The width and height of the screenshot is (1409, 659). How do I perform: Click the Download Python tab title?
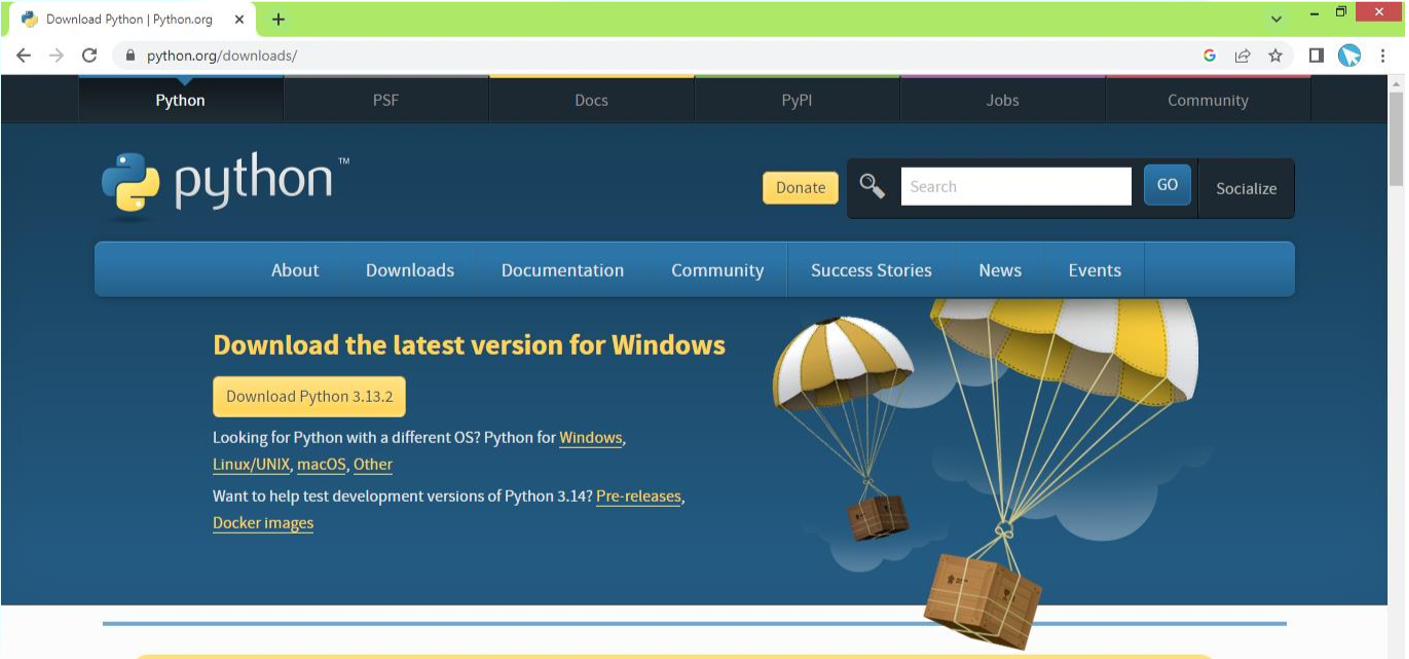129,19
